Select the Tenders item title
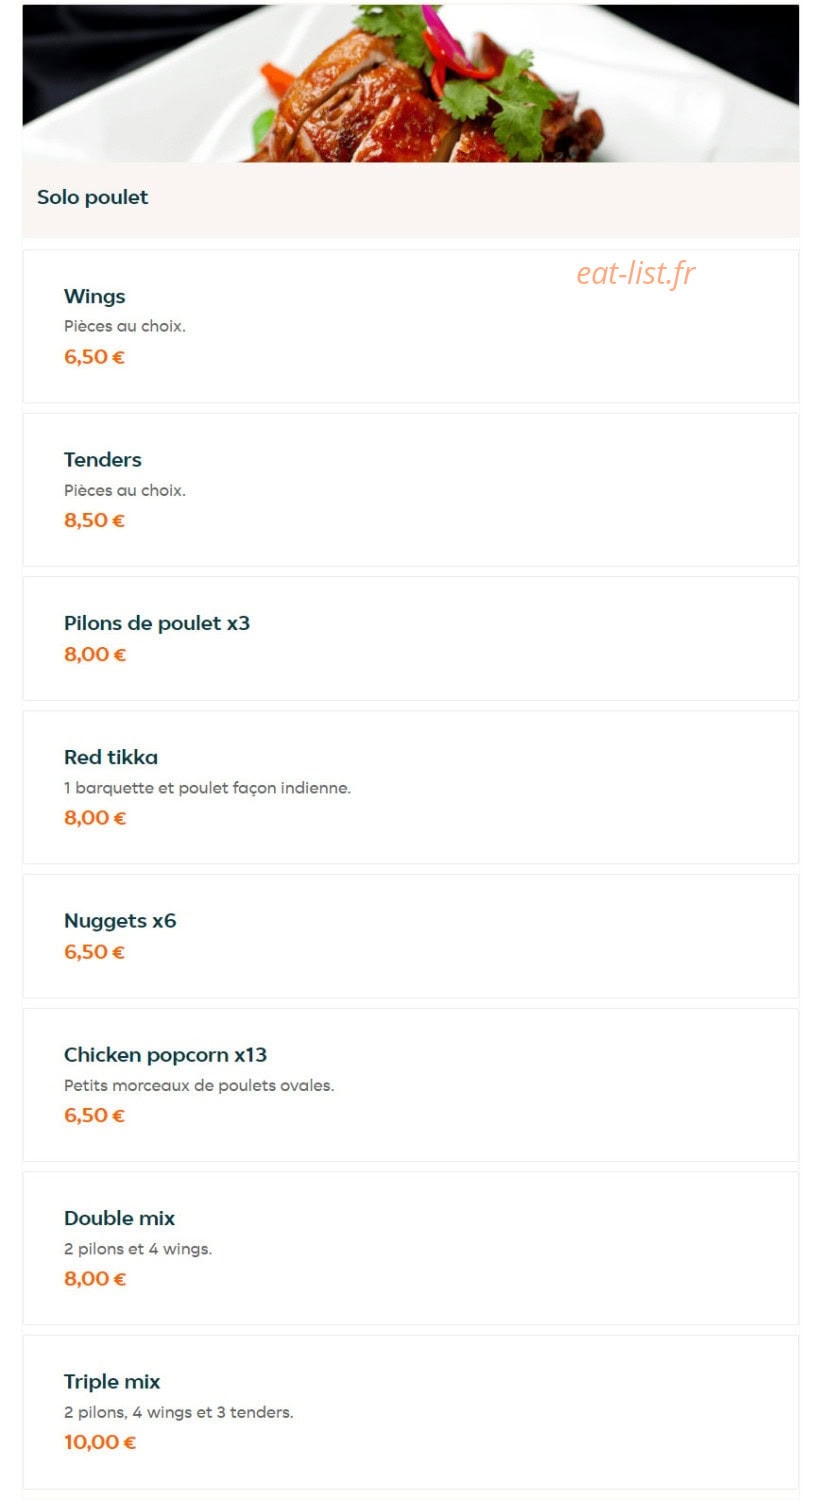This screenshot has height=1500, width=819. [103, 460]
